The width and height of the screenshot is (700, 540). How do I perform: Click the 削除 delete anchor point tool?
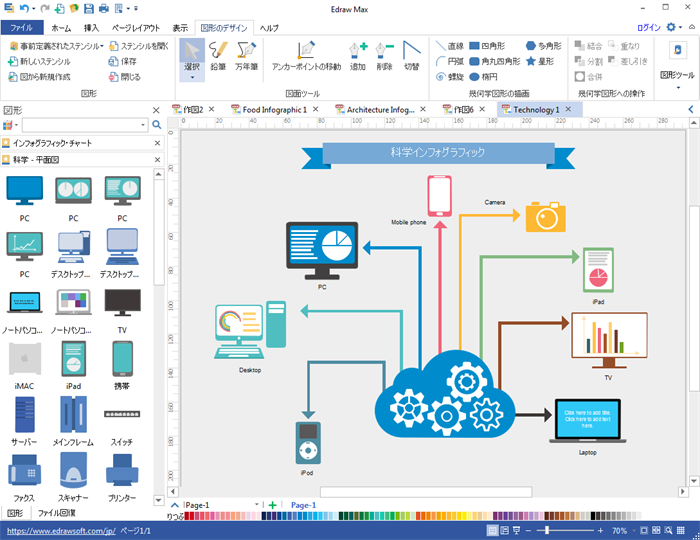click(x=385, y=56)
